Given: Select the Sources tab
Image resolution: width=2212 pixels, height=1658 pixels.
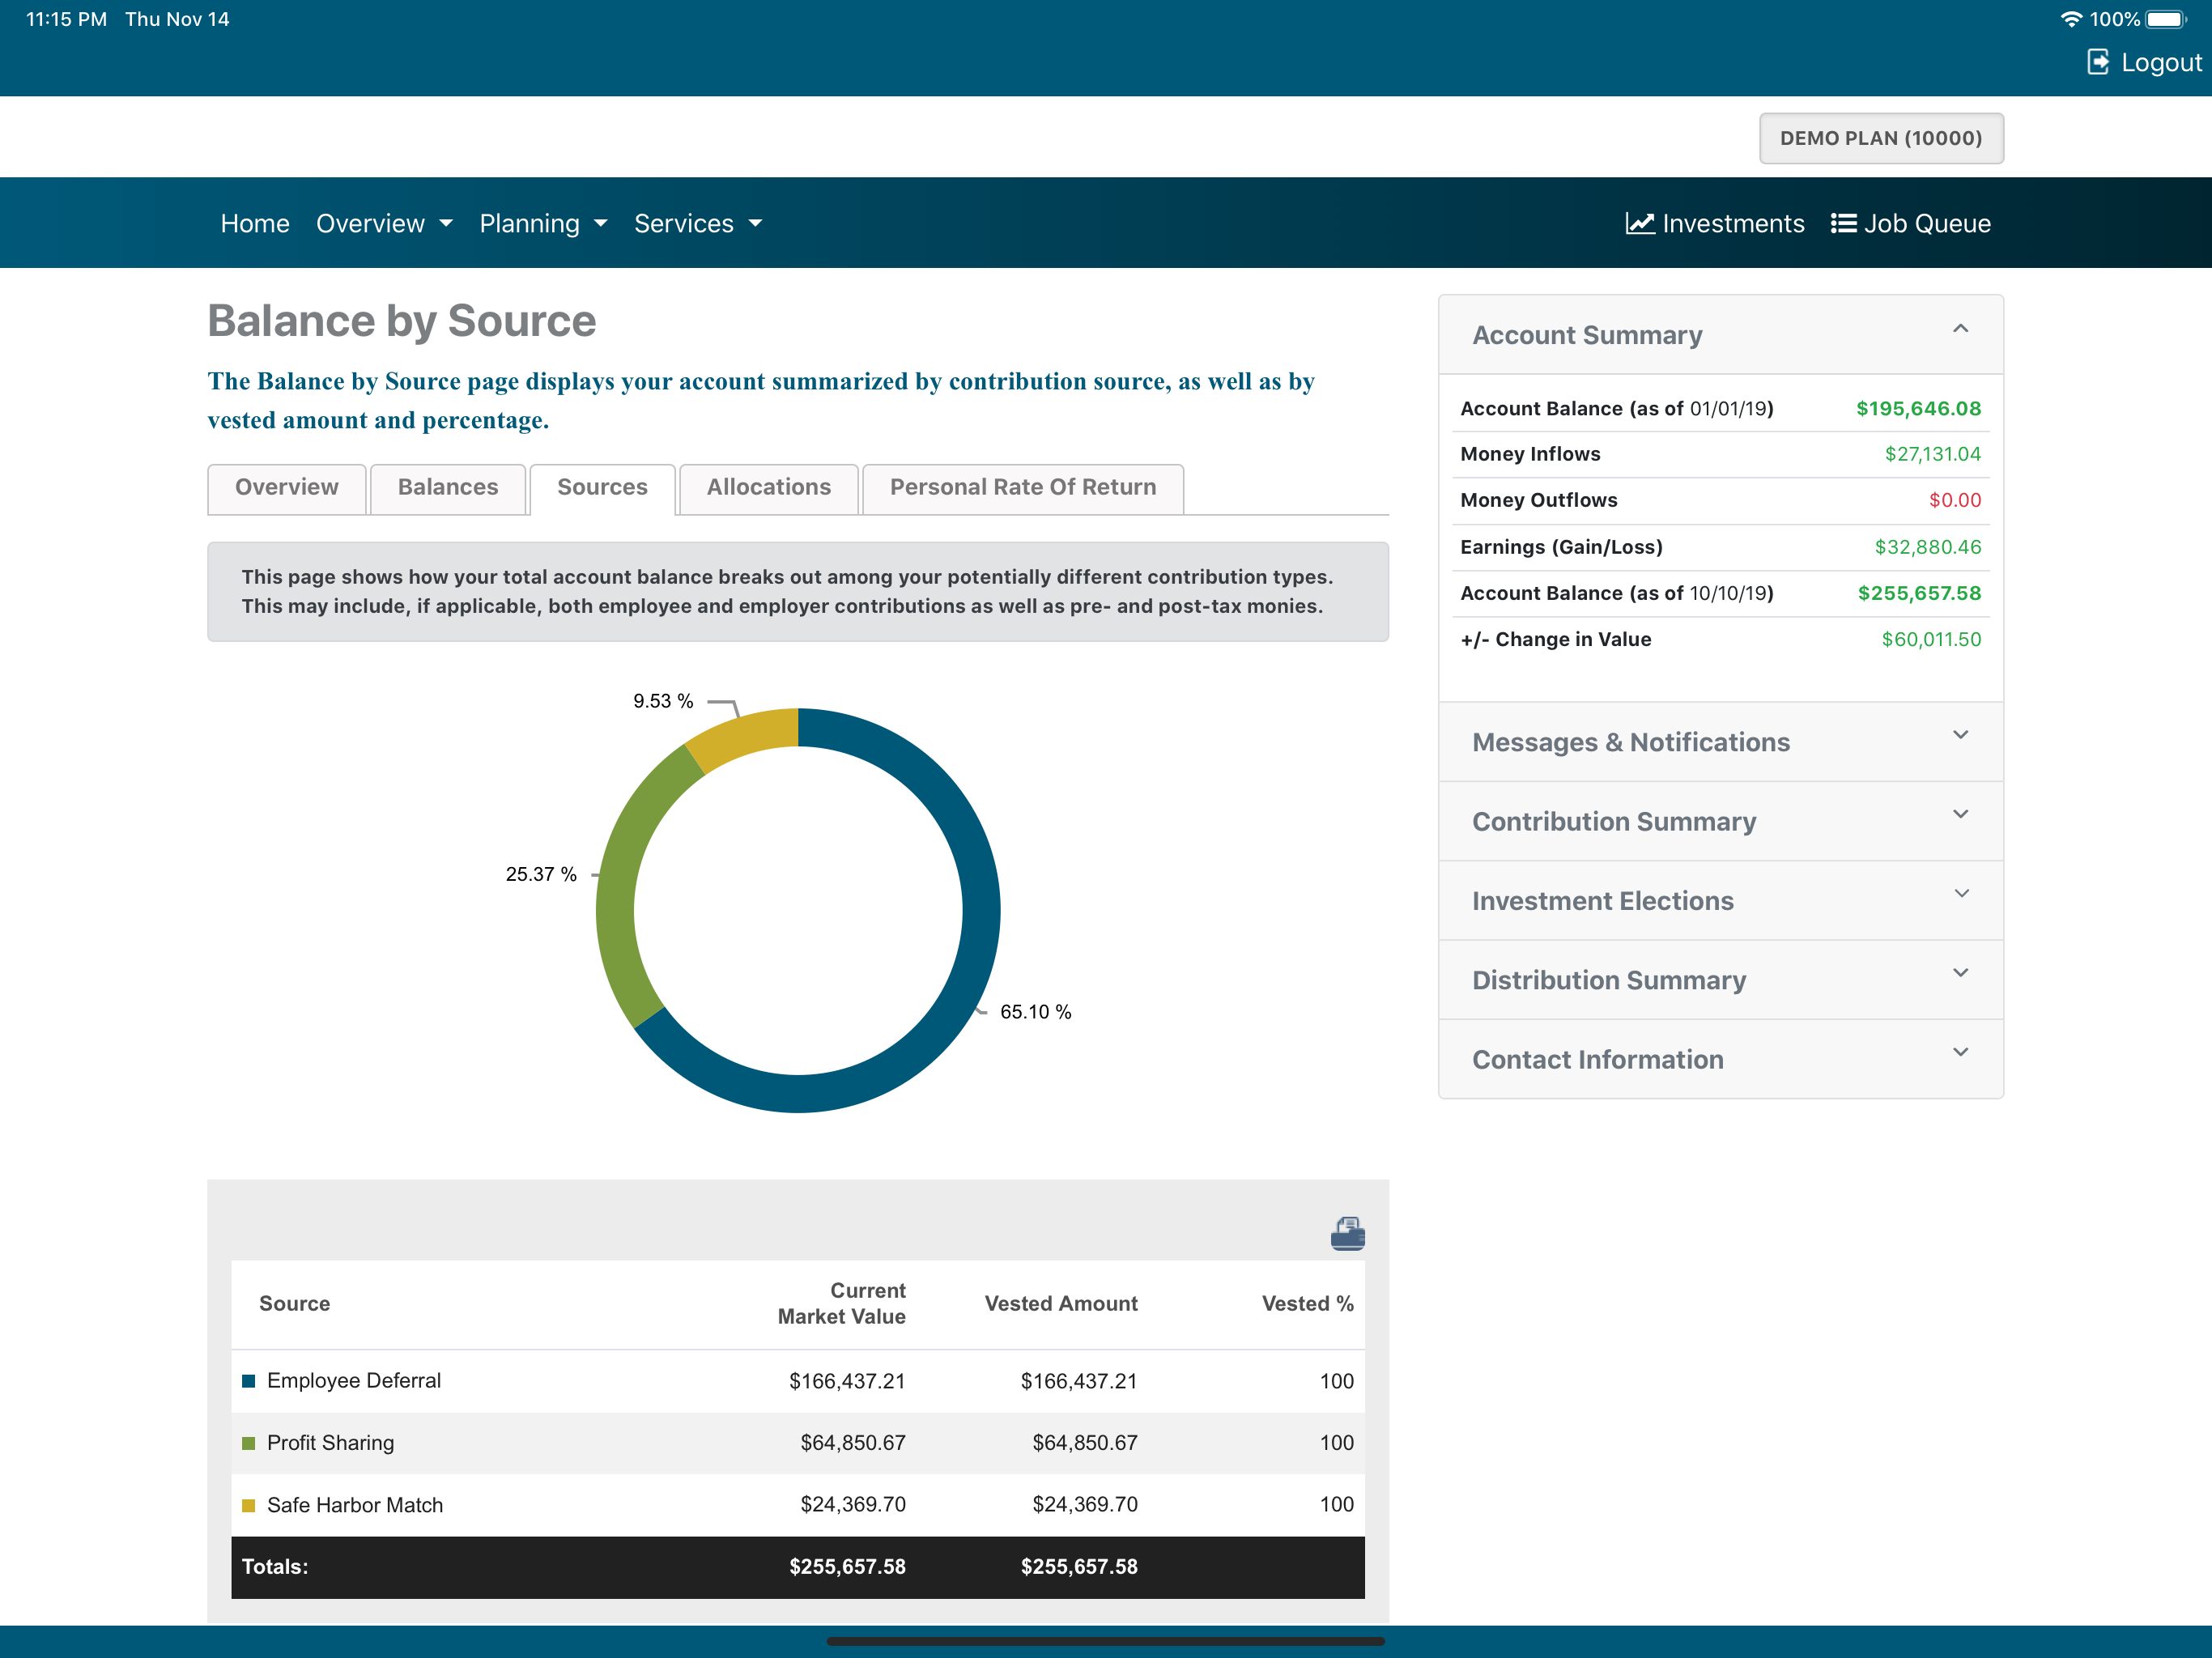Looking at the screenshot, I should [602, 488].
